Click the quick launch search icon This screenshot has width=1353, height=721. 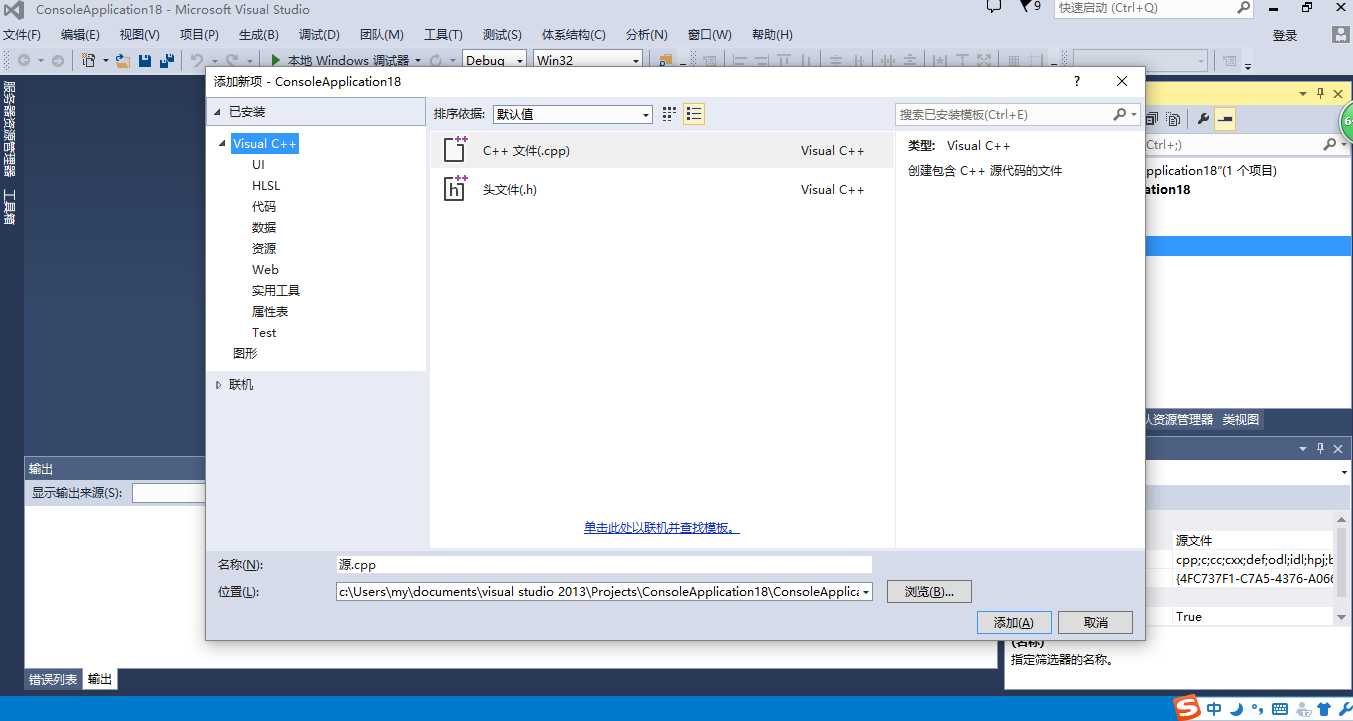[1243, 8]
